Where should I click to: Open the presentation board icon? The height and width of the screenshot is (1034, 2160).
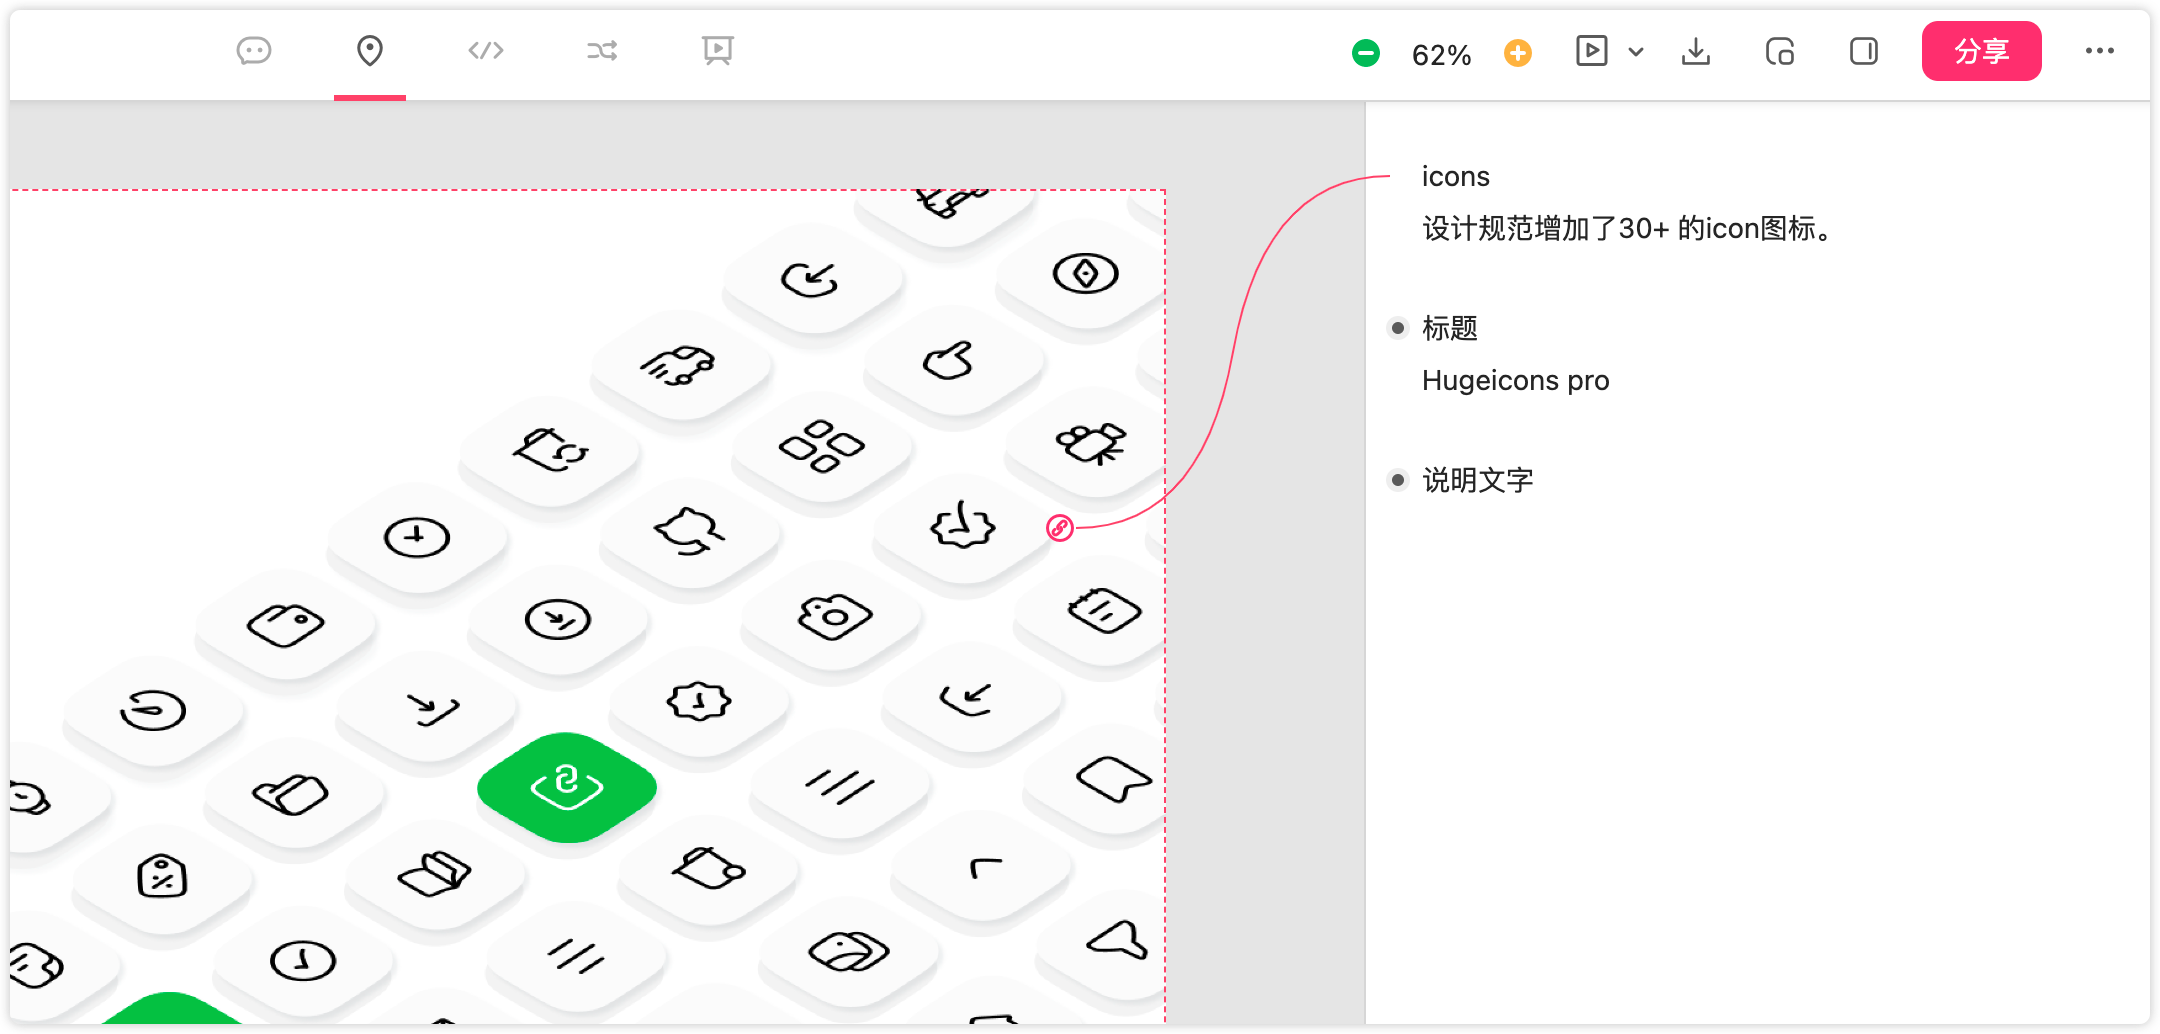tap(717, 50)
